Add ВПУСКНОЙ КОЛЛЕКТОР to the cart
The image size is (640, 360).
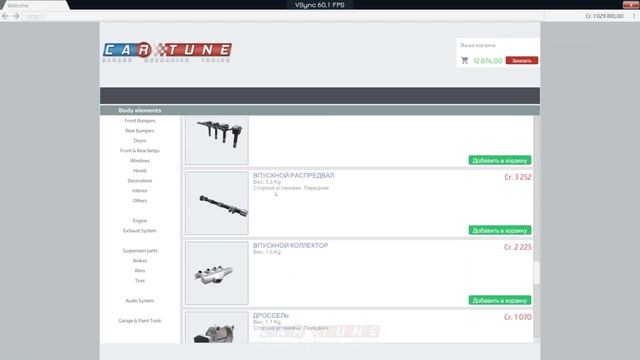[500, 300]
